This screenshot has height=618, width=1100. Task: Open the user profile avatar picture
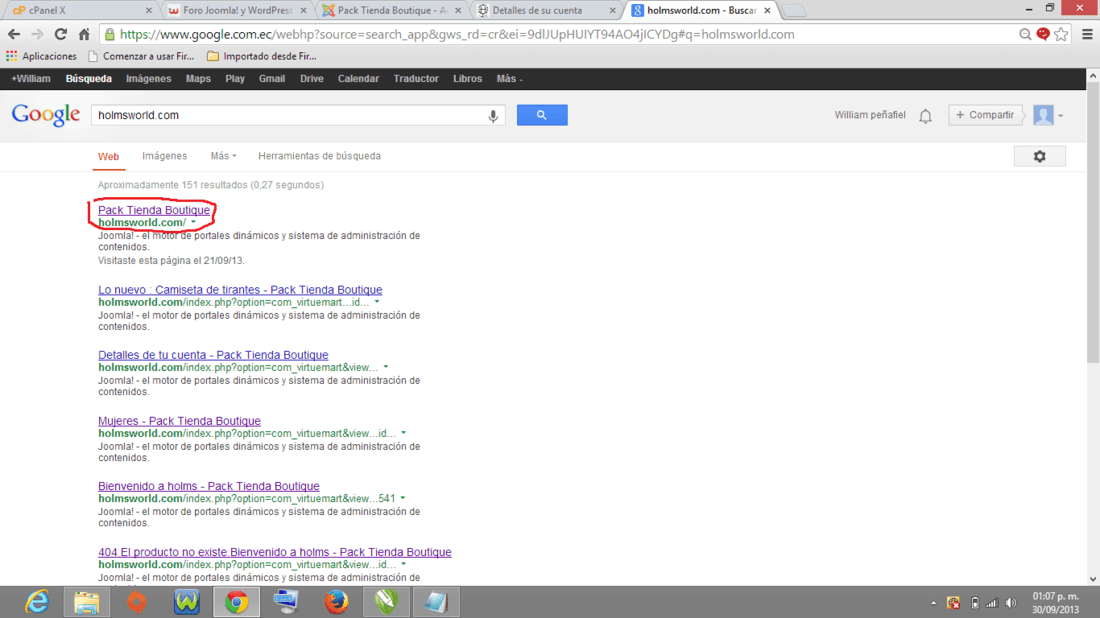pyautogui.click(x=1043, y=115)
